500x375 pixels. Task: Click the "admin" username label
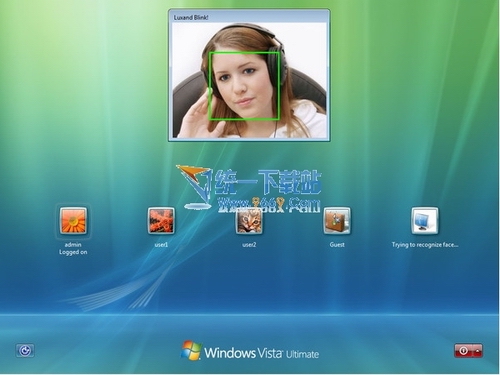coord(73,245)
